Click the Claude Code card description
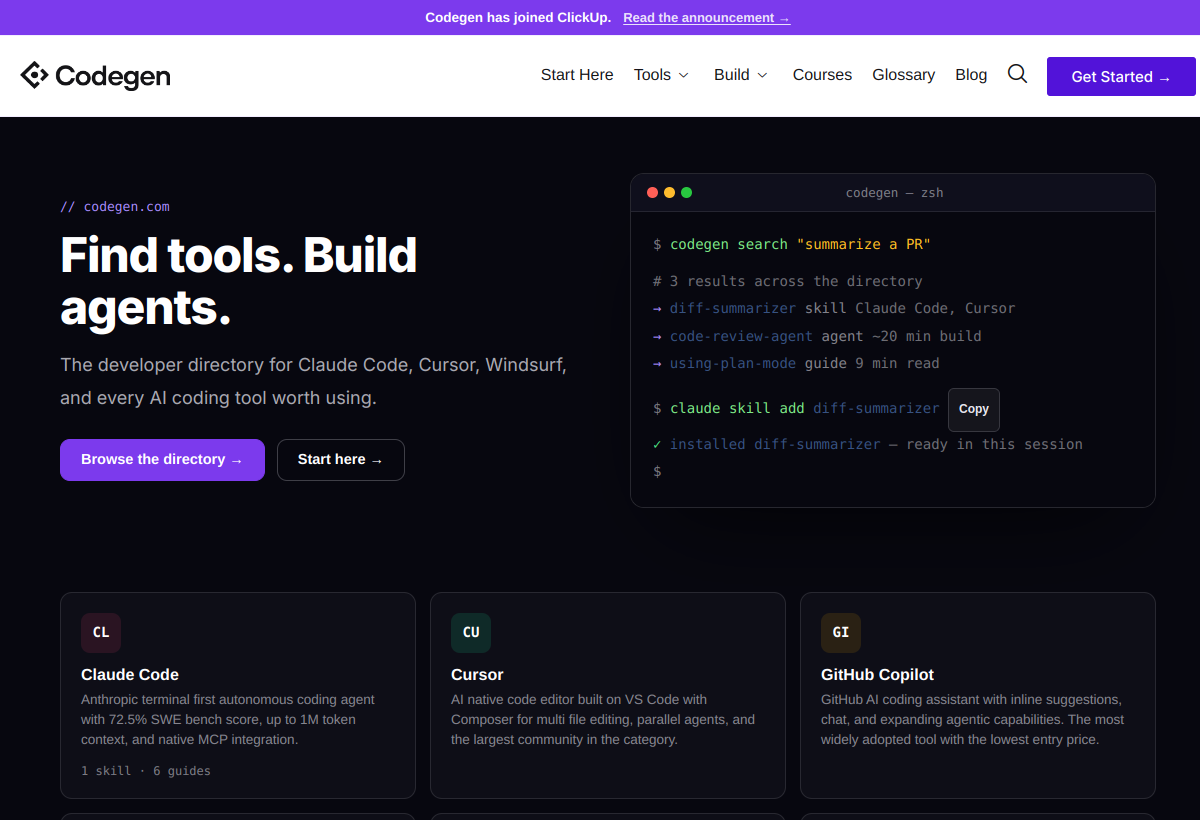1200x820 pixels. pos(228,720)
